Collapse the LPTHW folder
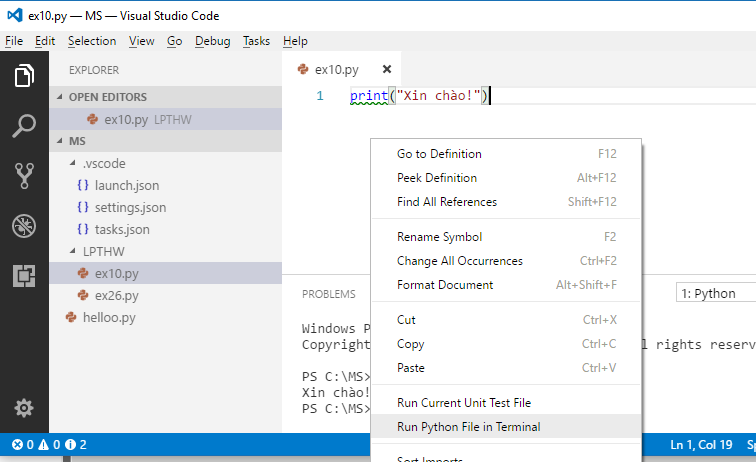The width and height of the screenshot is (756, 462). (x=73, y=251)
